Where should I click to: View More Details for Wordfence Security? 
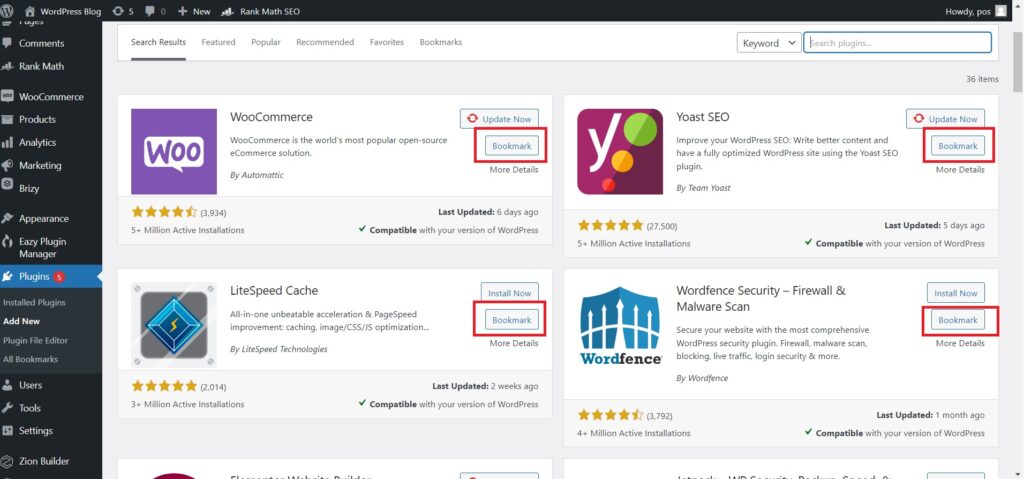click(x=960, y=344)
